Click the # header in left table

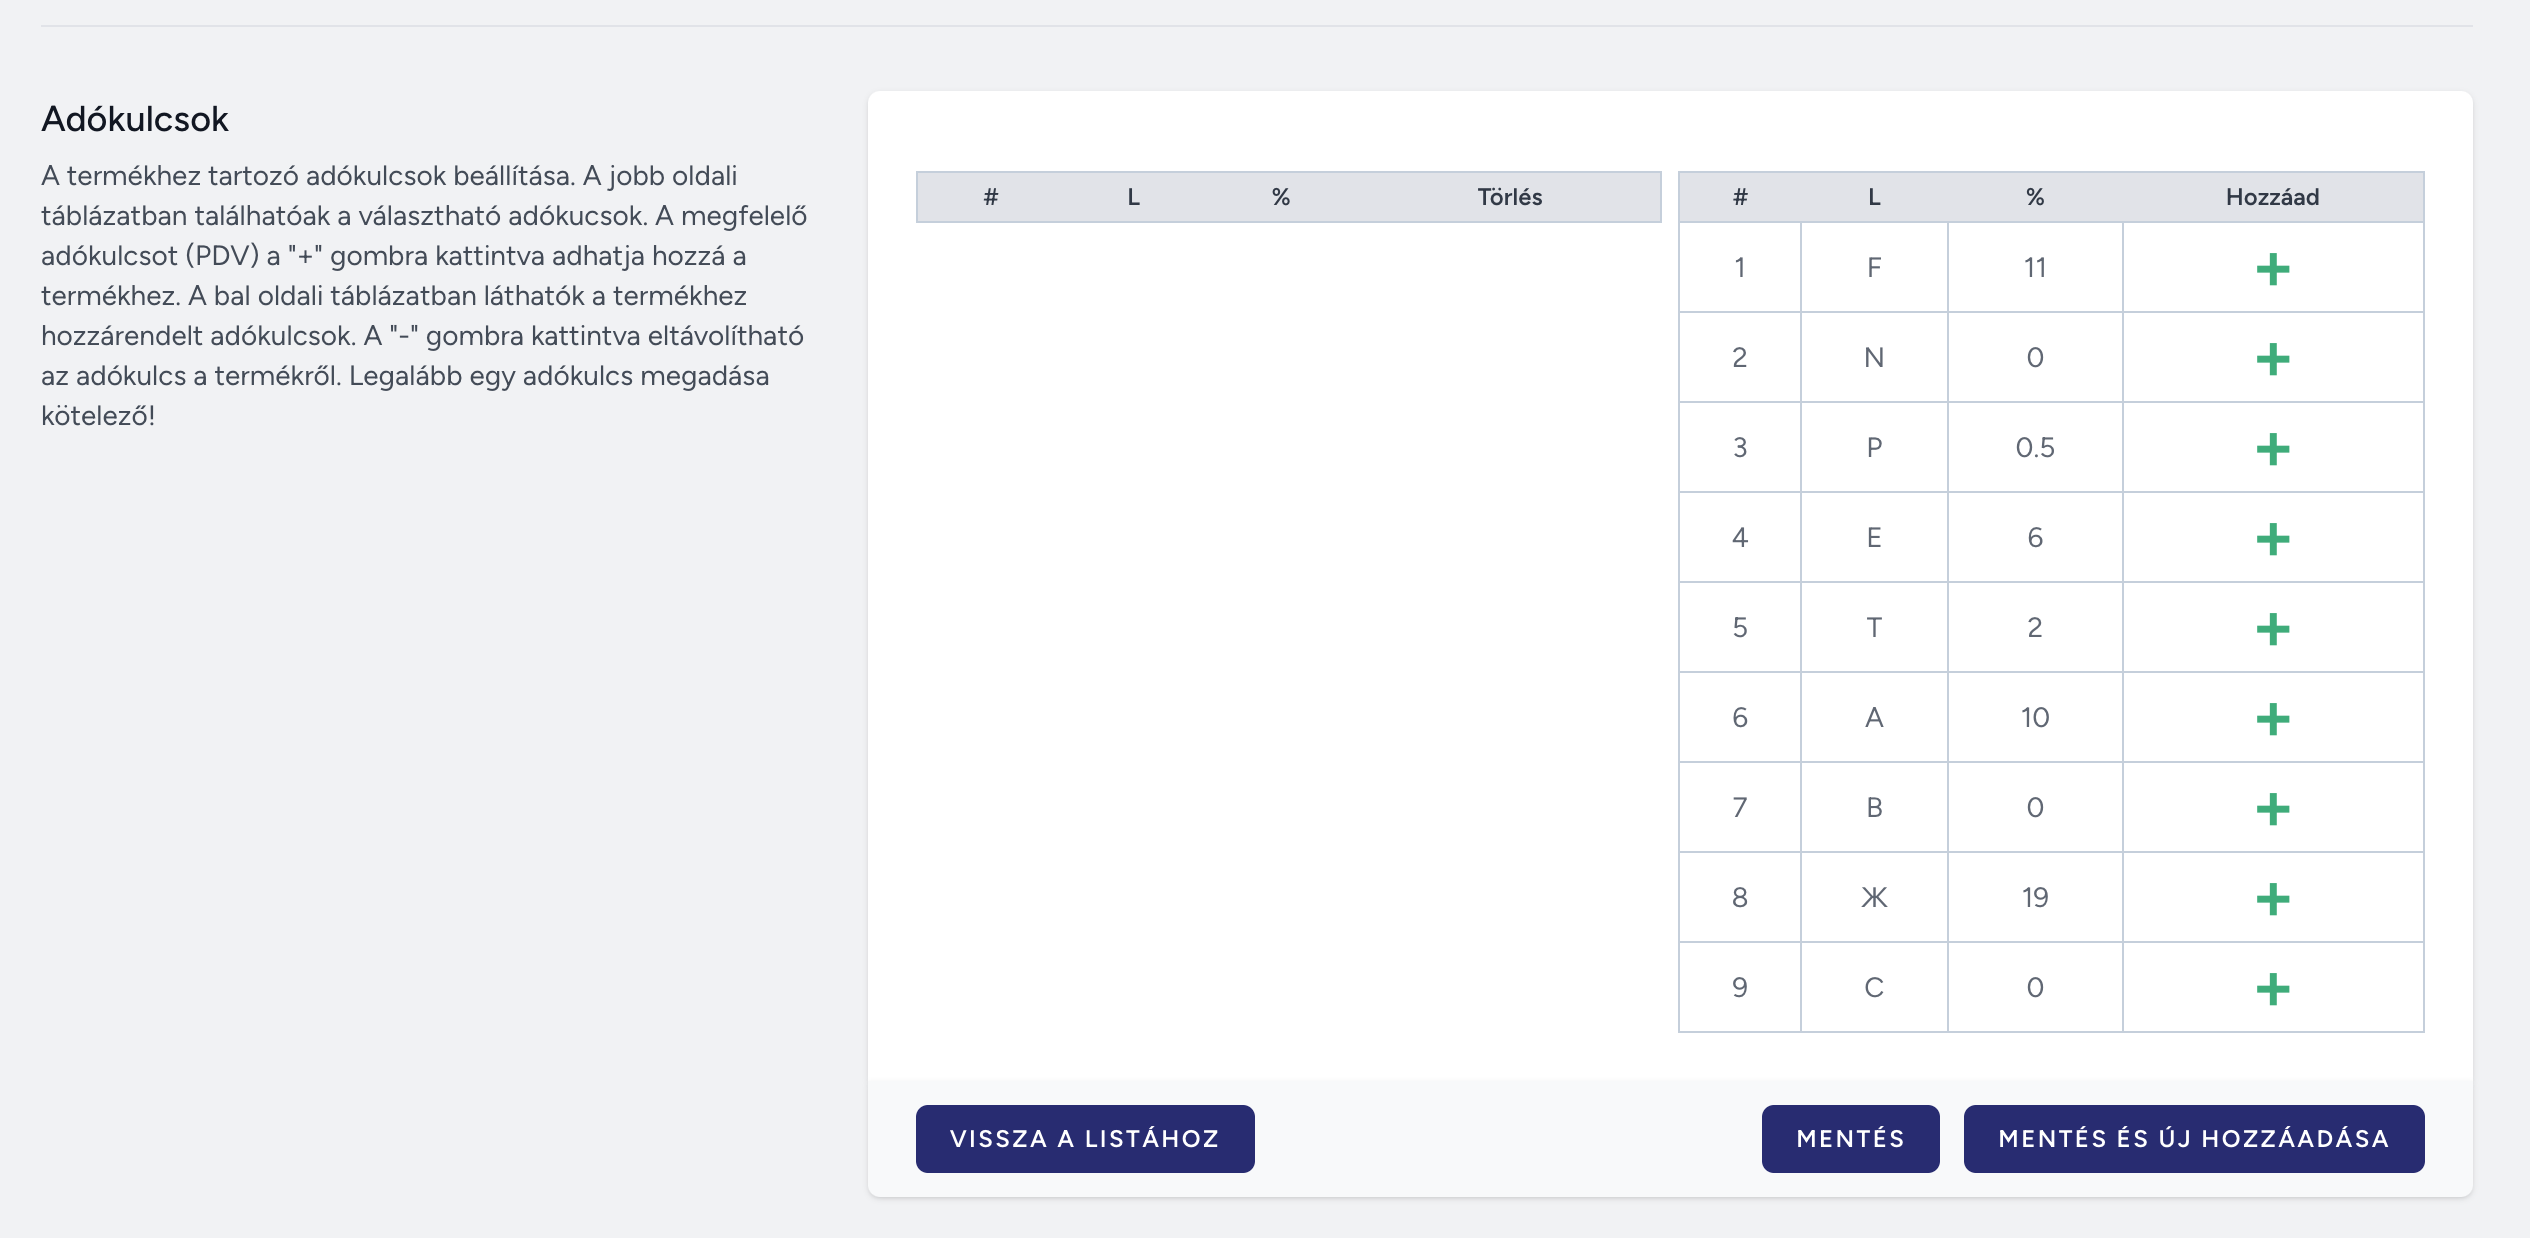tap(991, 197)
